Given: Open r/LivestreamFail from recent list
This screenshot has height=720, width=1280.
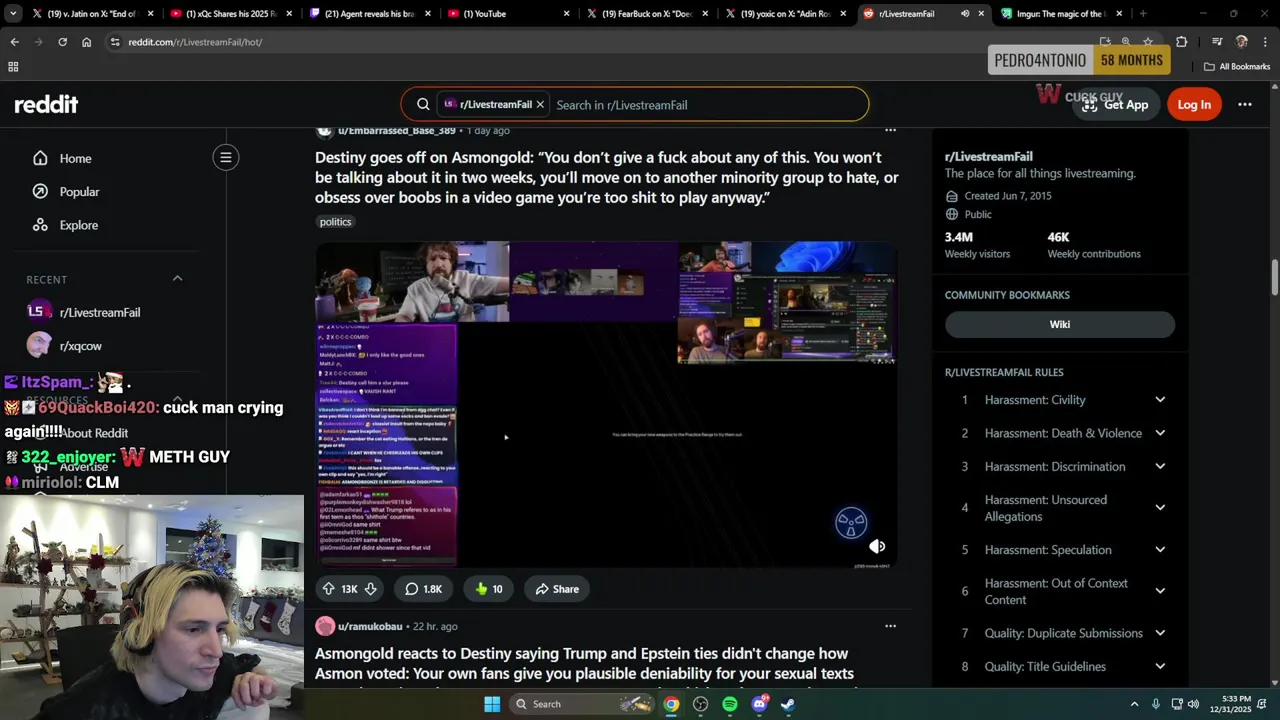Looking at the screenshot, I should (100, 312).
